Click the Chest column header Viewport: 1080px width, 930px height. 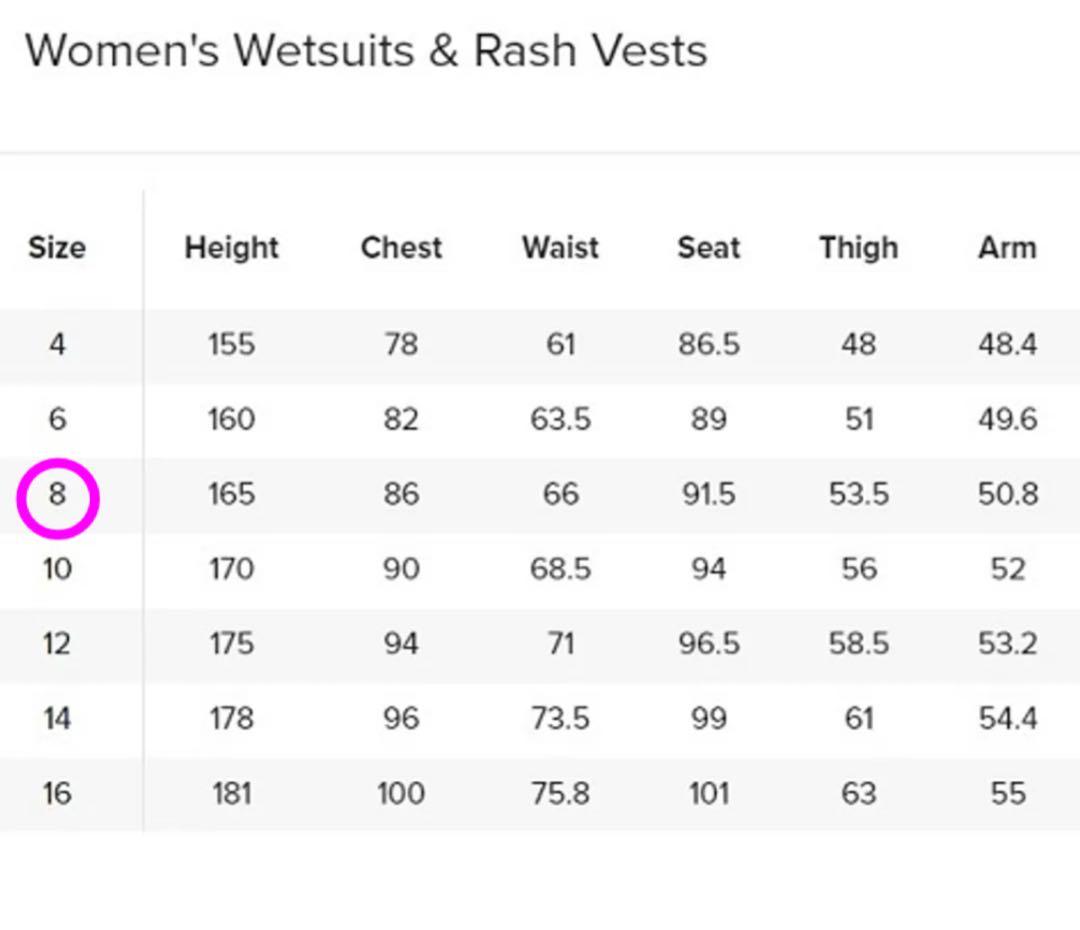(401, 248)
